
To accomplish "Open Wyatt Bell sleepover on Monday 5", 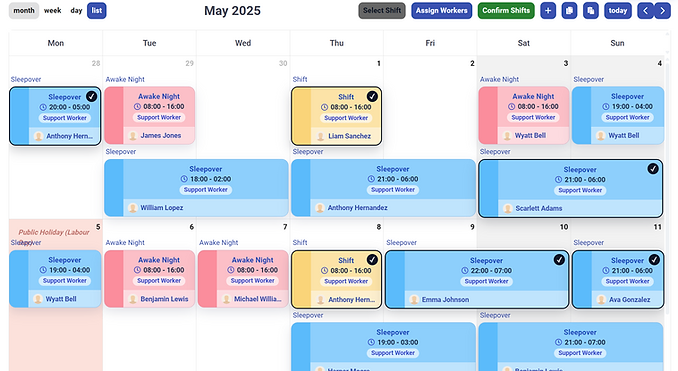I will [55, 279].
